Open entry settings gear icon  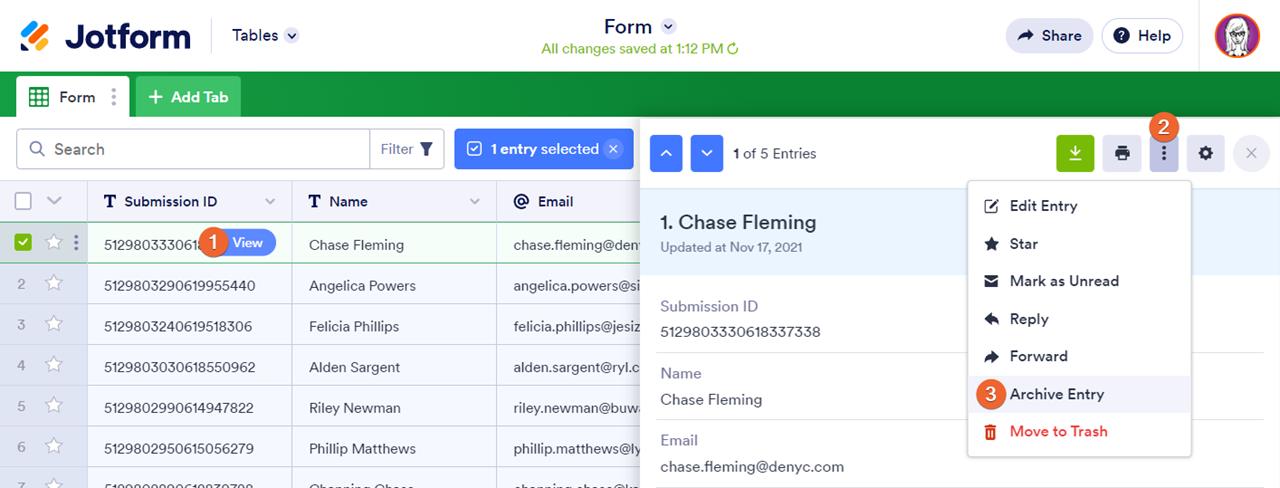point(1205,153)
